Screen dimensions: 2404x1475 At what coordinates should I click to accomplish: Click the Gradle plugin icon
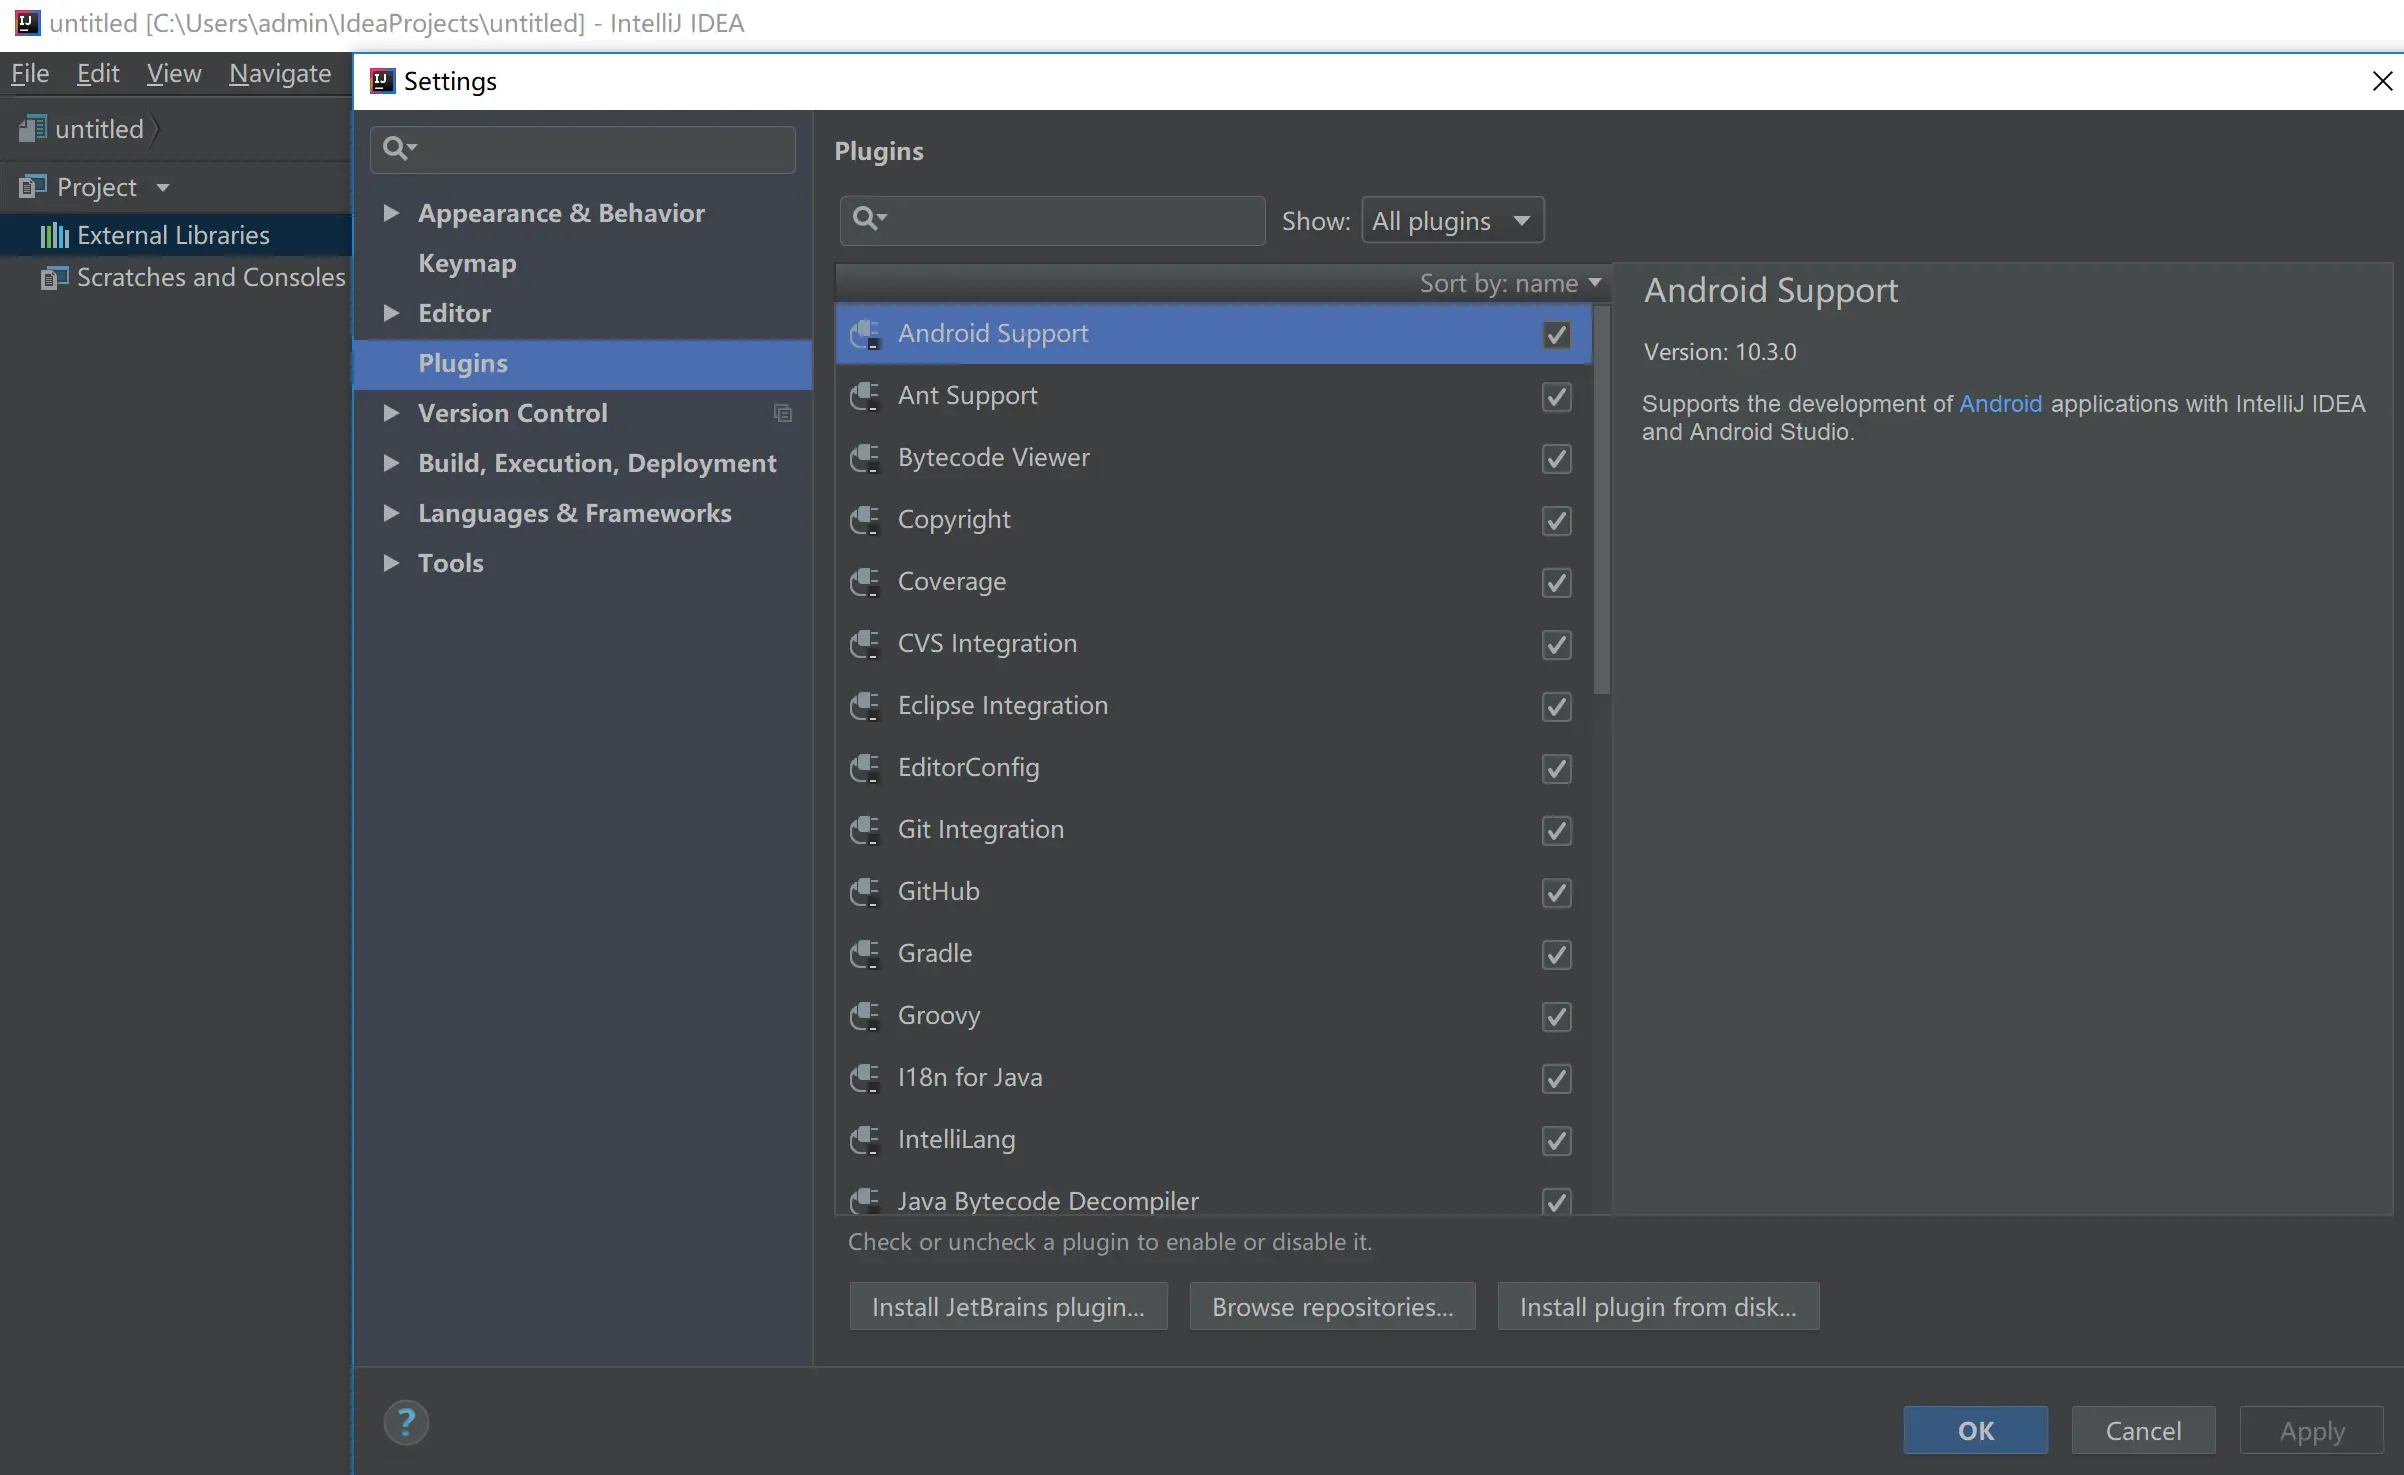click(865, 954)
